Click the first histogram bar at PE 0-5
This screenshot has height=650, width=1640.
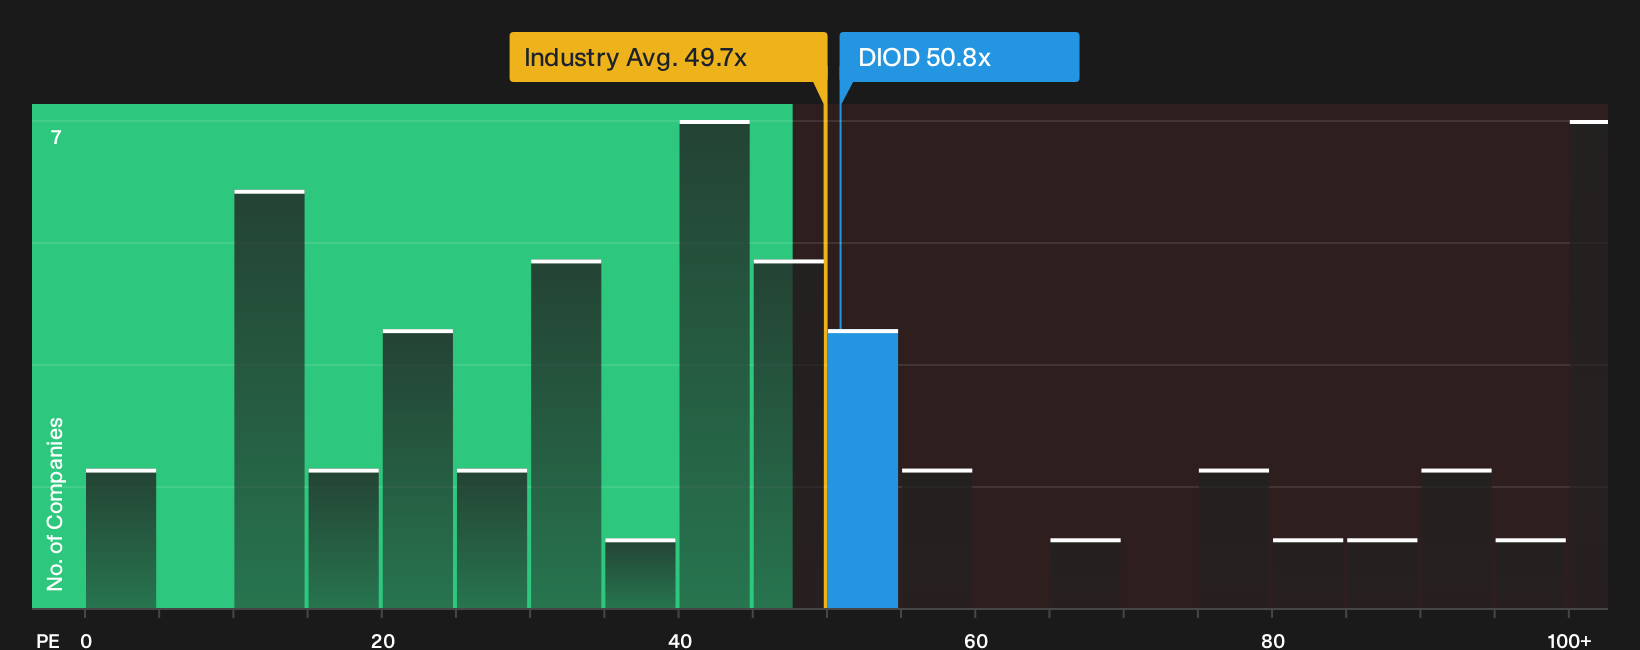coord(121,539)
